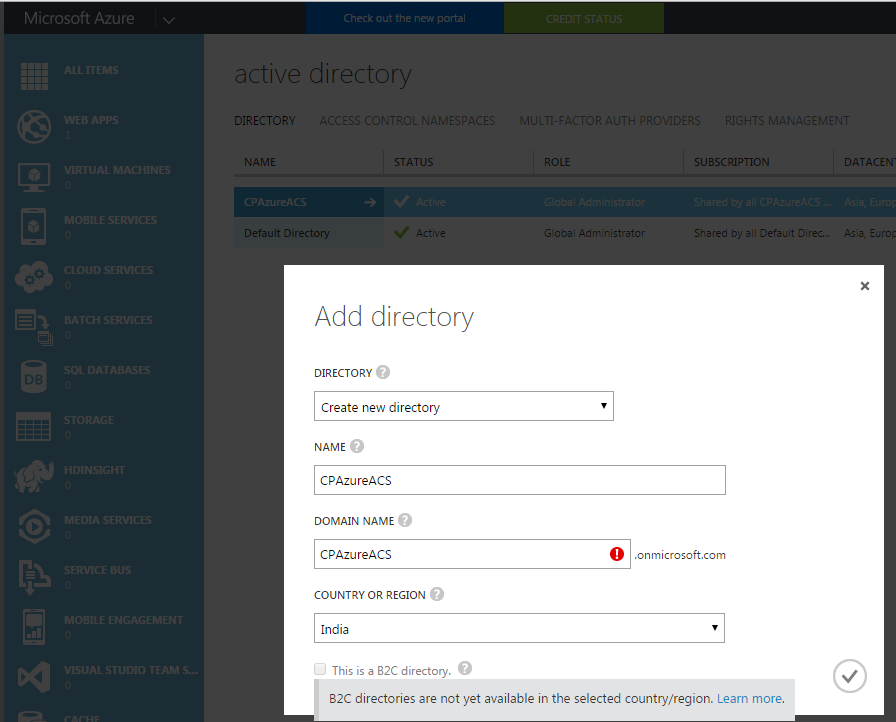Click the Country or Region help icon

point(437,594)
